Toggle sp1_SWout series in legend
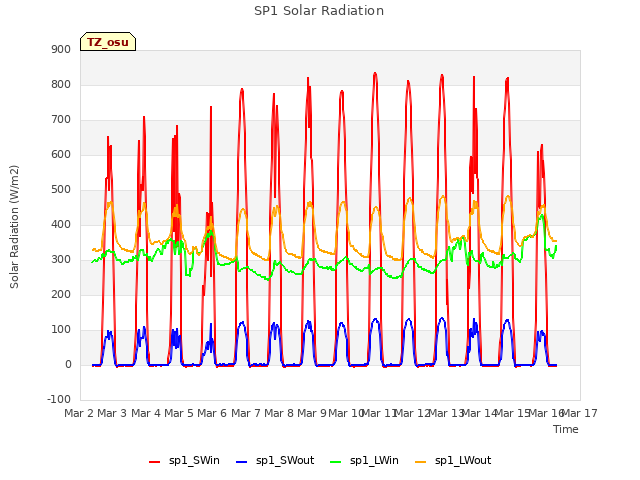Viewport: 640px width, 480px height. pos(275,460)
